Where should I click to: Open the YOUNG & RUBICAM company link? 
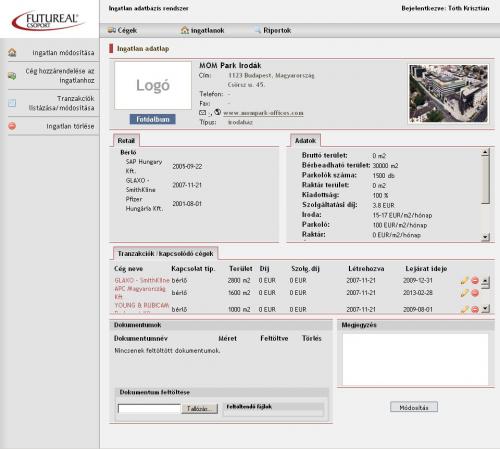click(x=142, y=305)
